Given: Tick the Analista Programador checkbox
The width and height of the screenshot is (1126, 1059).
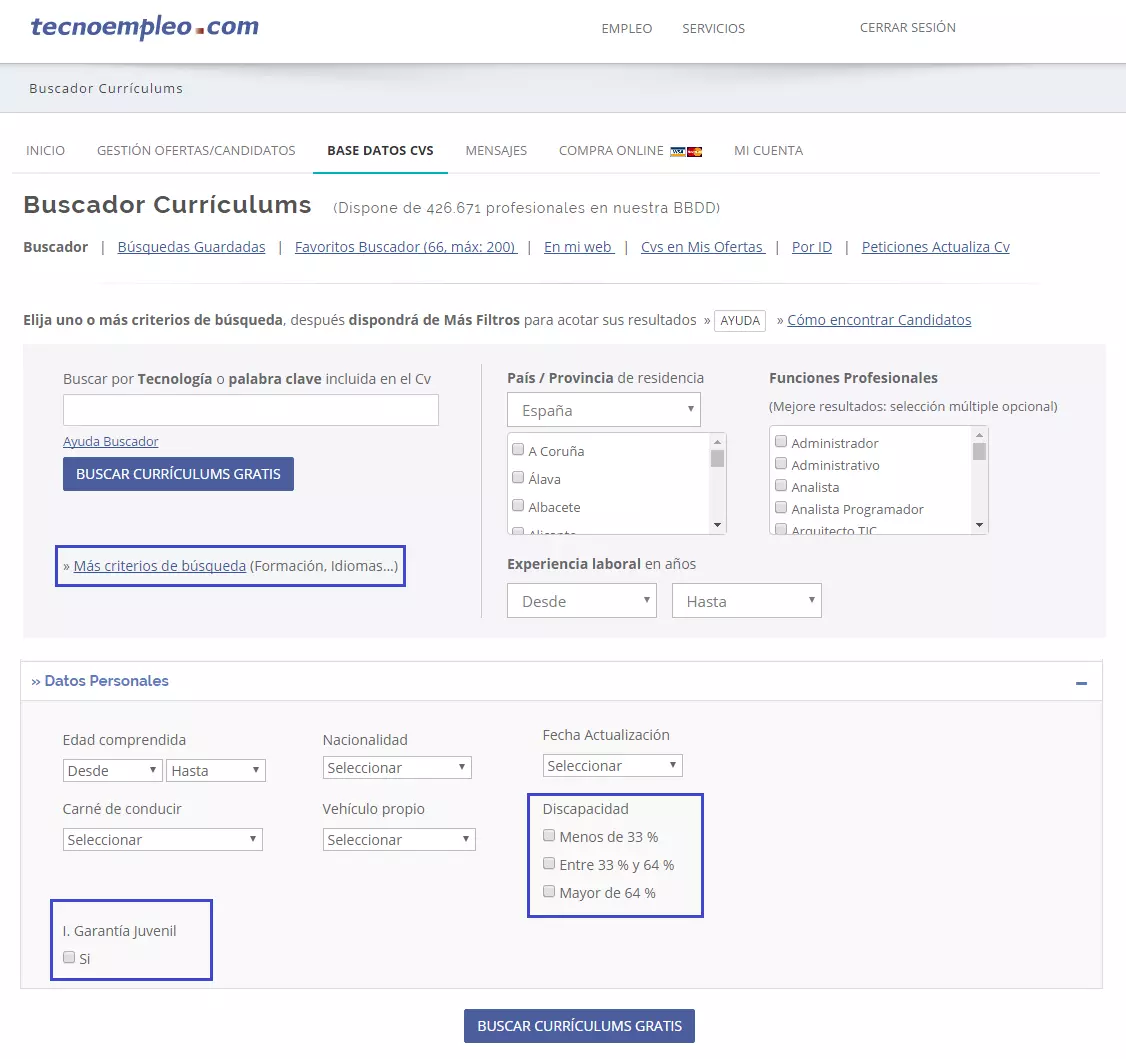Looking at the screenshot, I should (781, 508).
